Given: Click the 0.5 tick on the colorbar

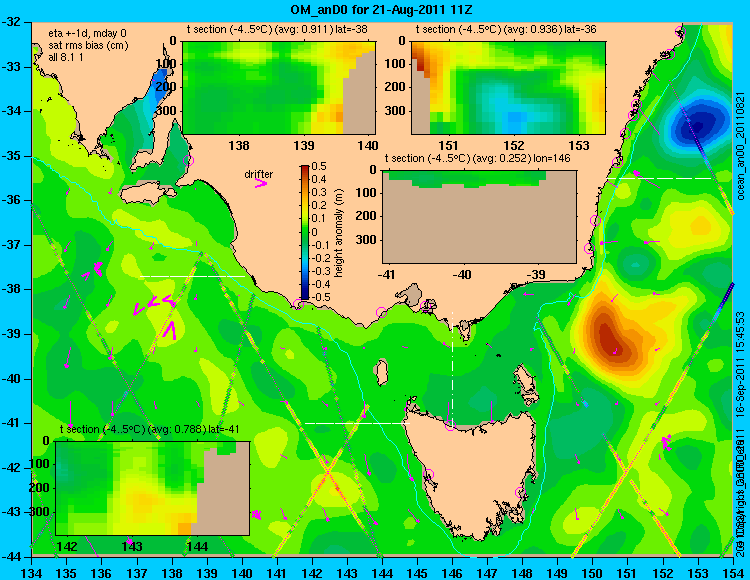Looking at the screenshot, I should click(x=320, y=166).
